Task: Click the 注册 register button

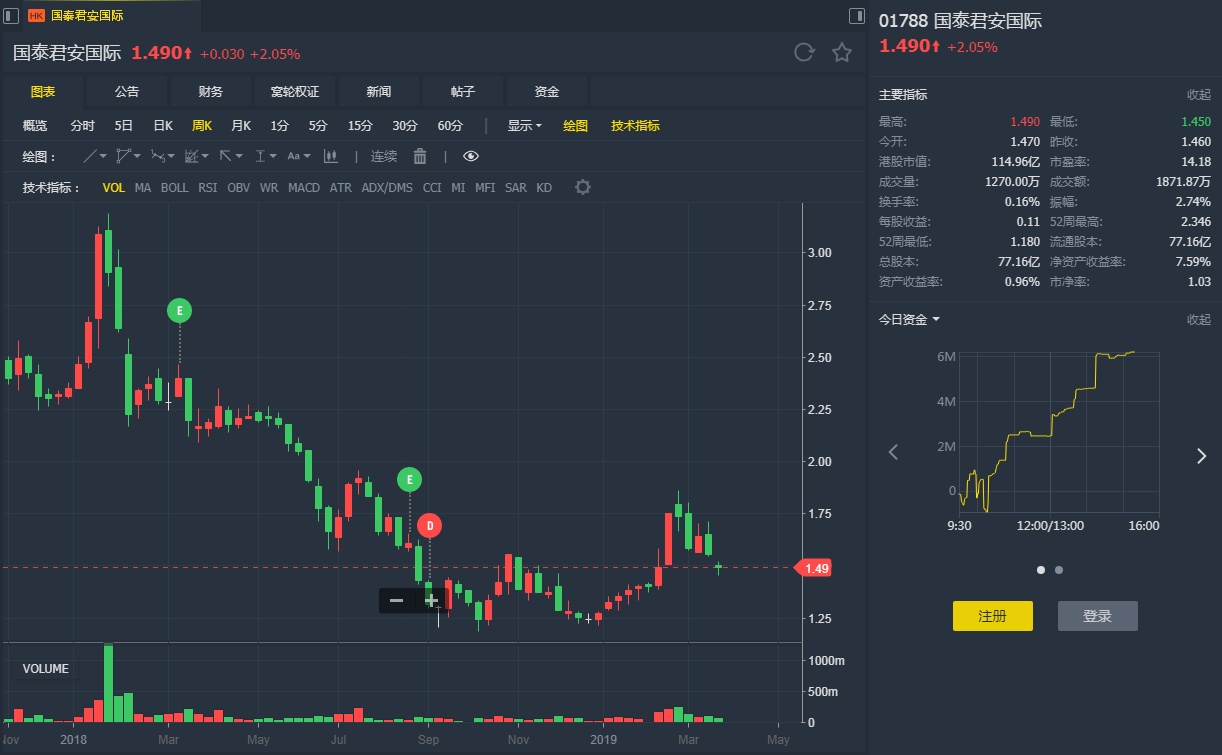Action: click(992, 616)
